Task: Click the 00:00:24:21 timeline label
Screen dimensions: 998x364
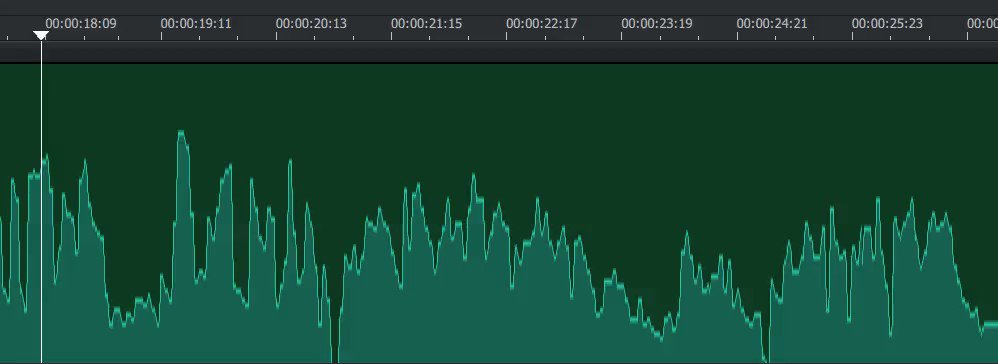Action: point(772,24)
